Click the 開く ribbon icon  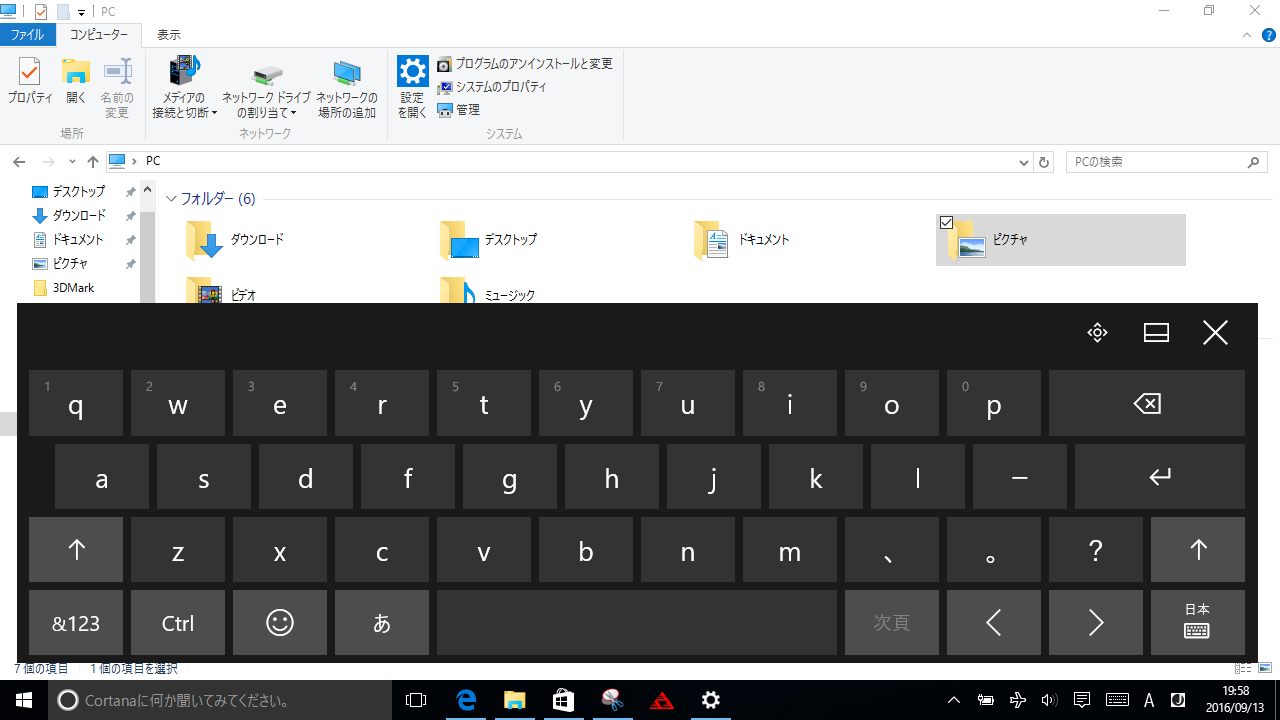pos(77,82)
